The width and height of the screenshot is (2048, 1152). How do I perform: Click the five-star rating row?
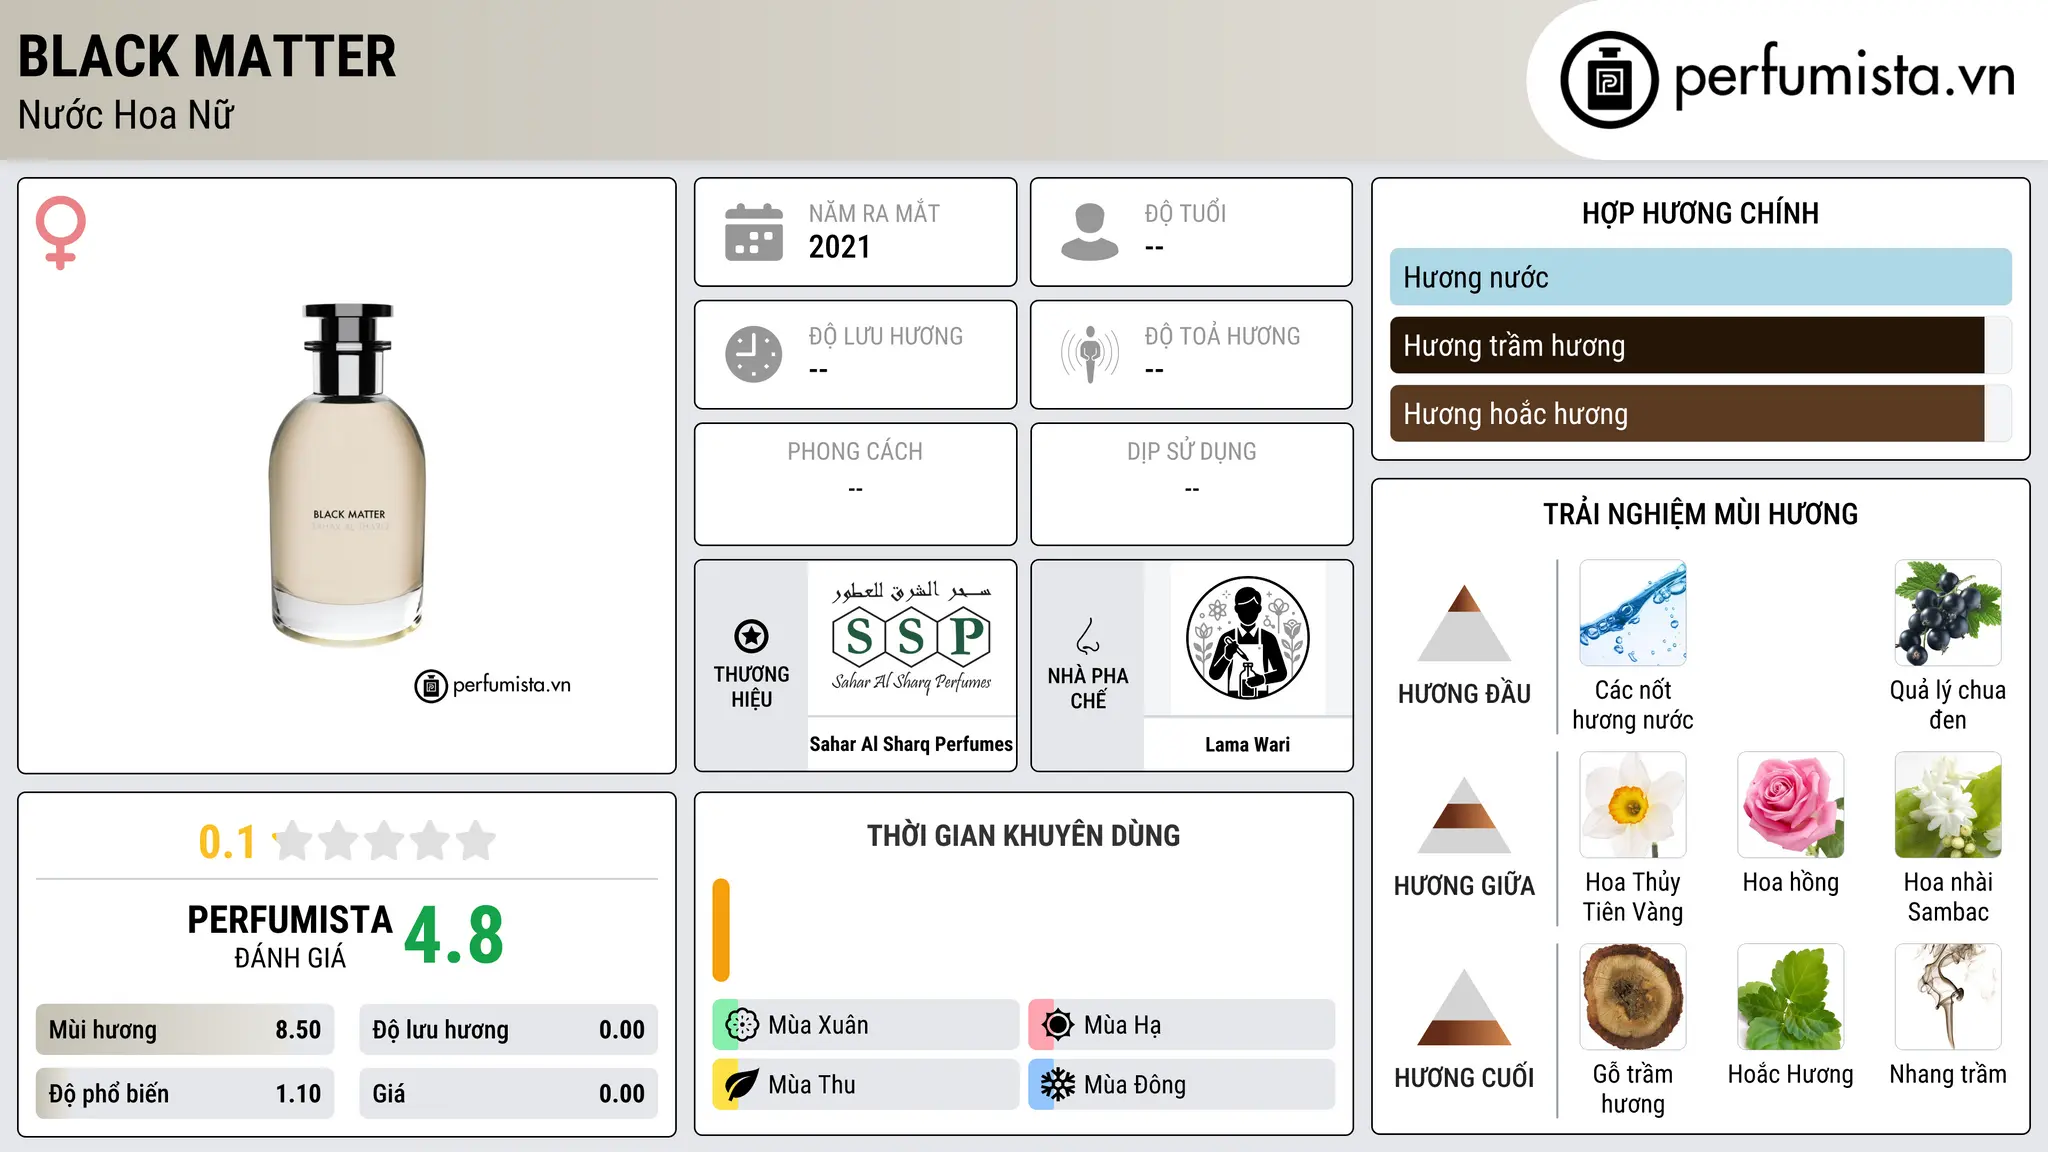coord(384,841)
